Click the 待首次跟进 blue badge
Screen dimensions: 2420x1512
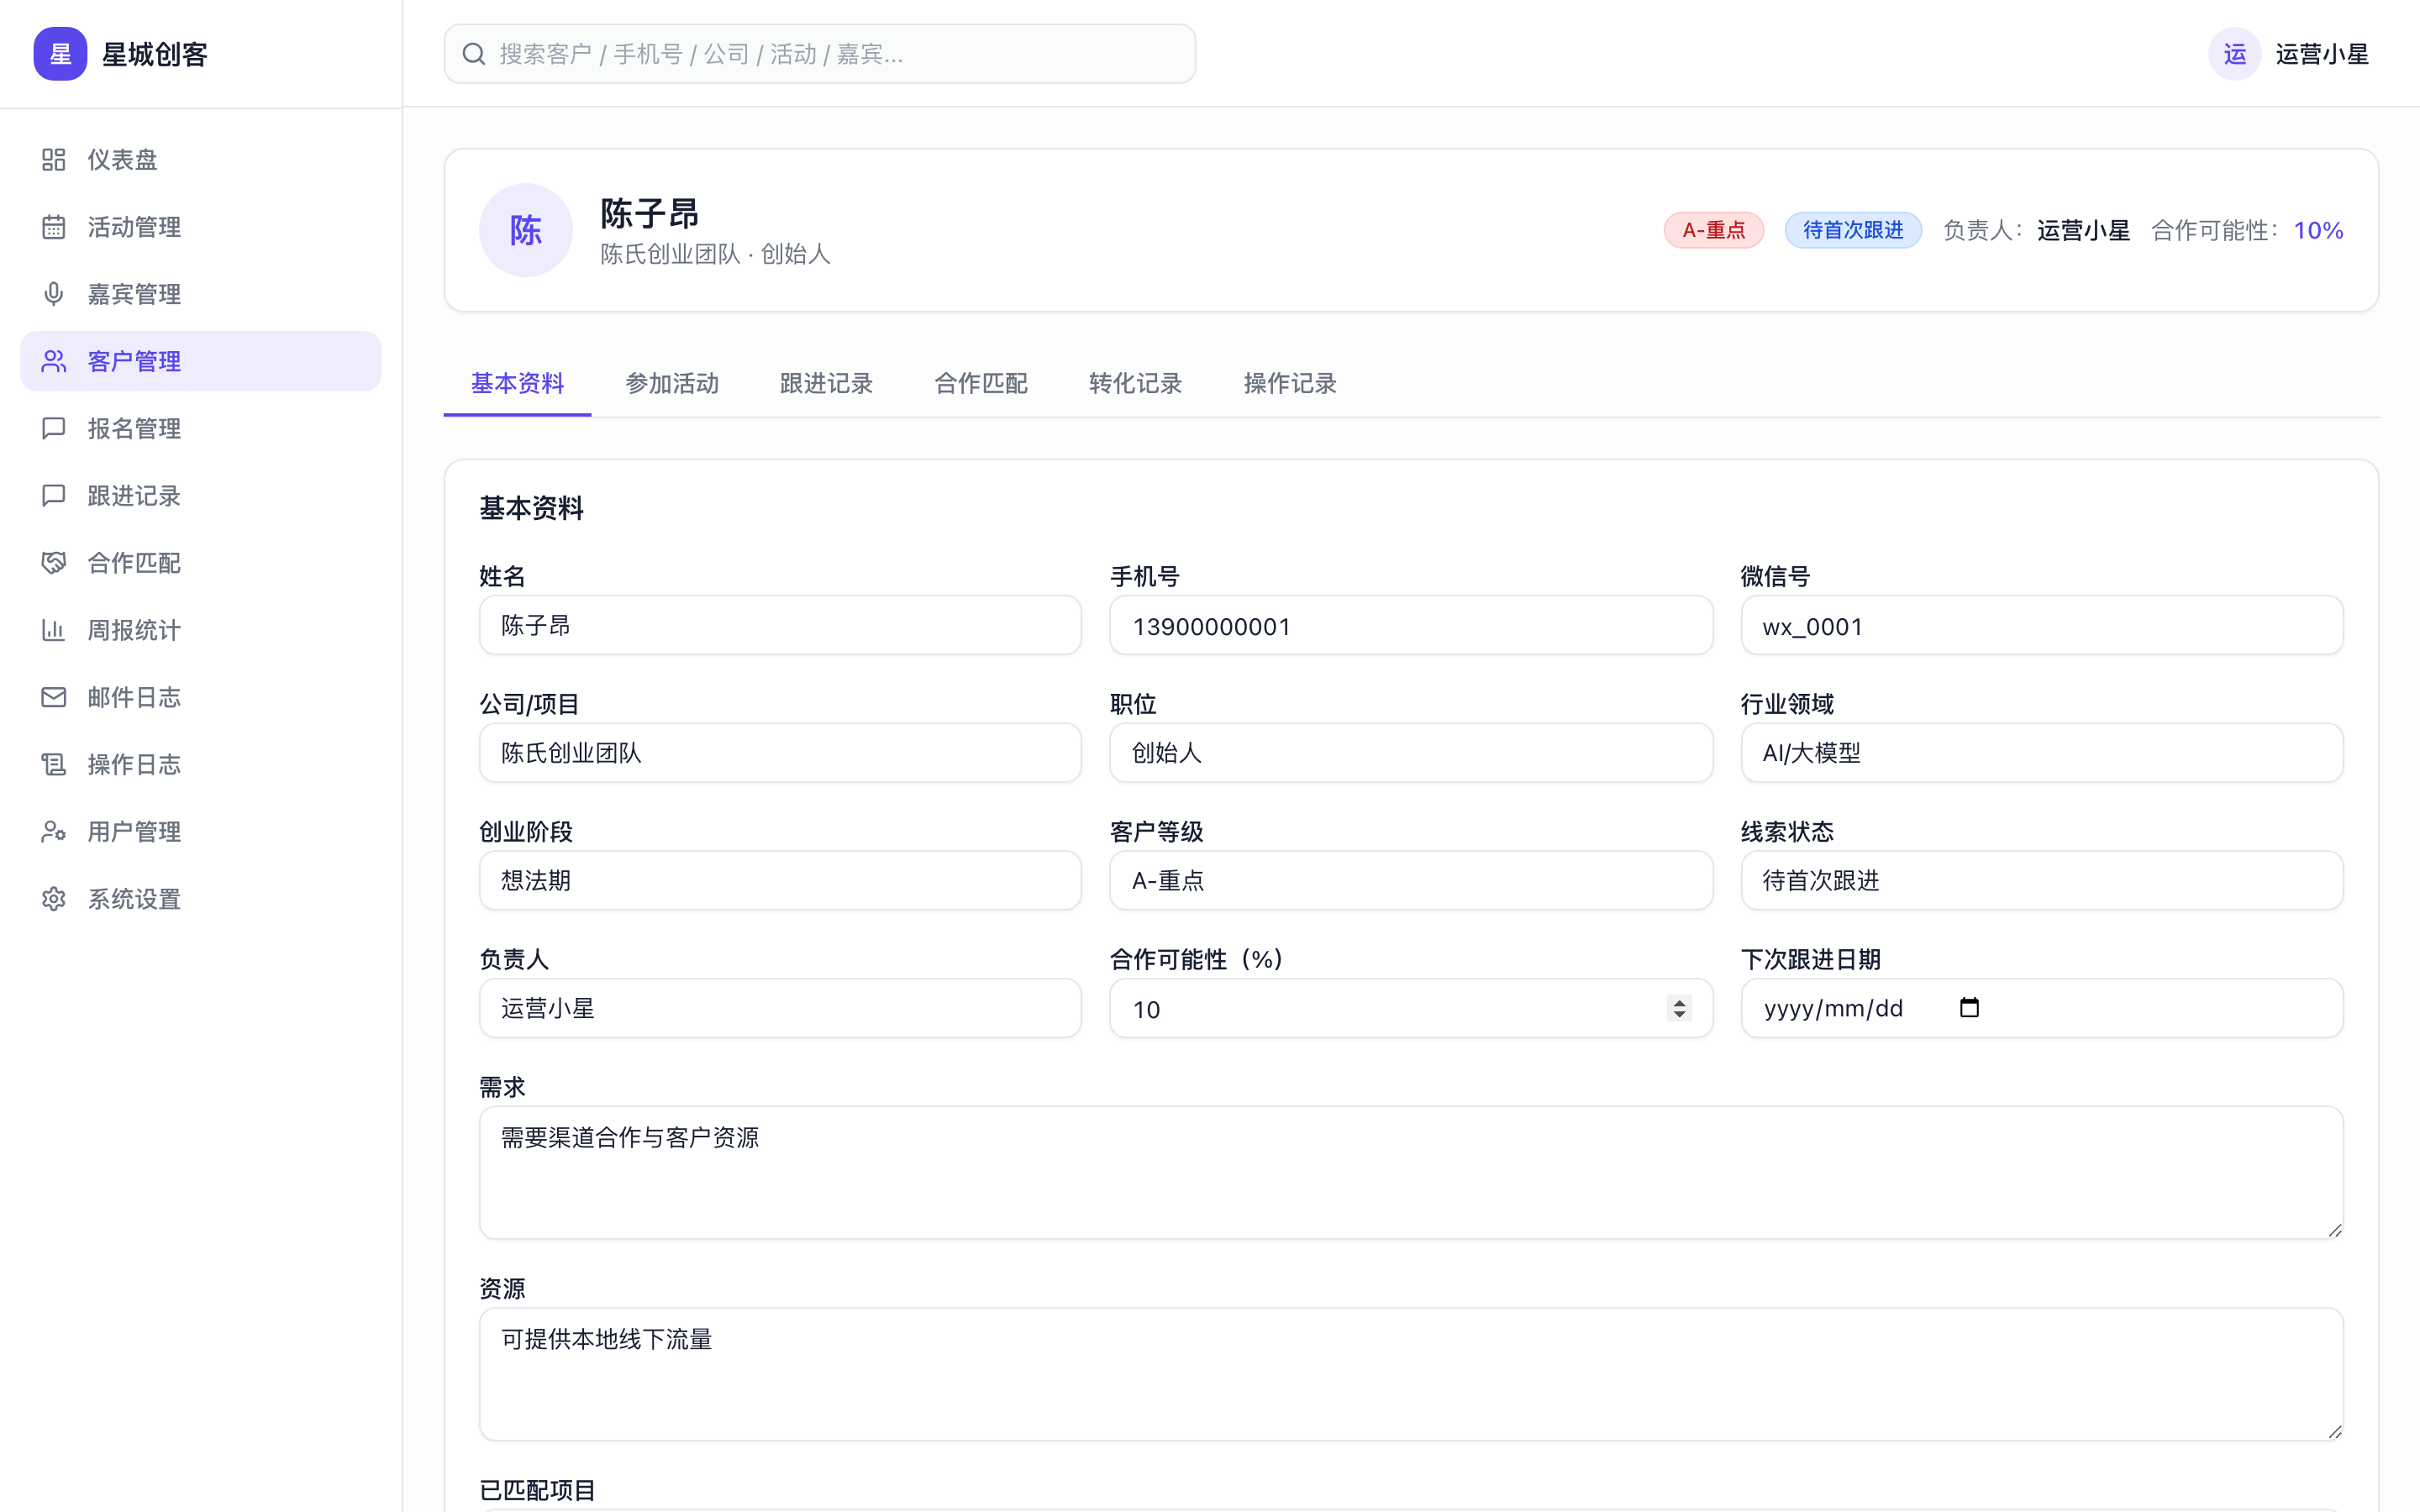pos(1853,230)
